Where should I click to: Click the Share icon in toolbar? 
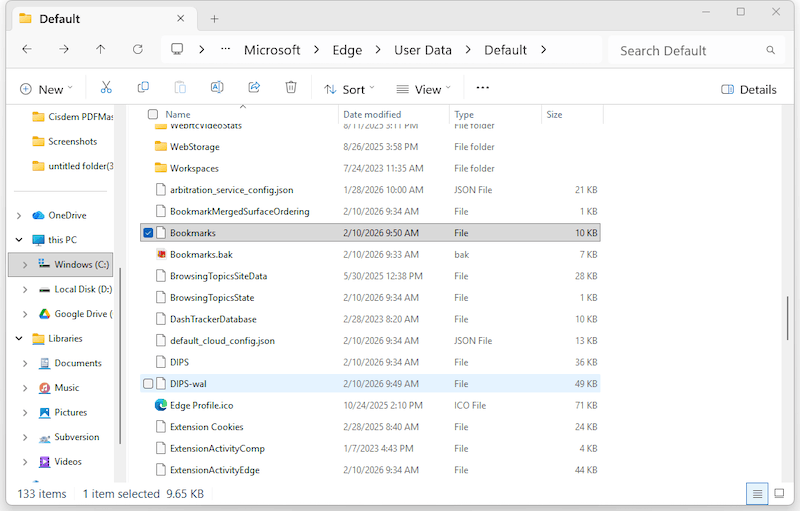[254, 88]
